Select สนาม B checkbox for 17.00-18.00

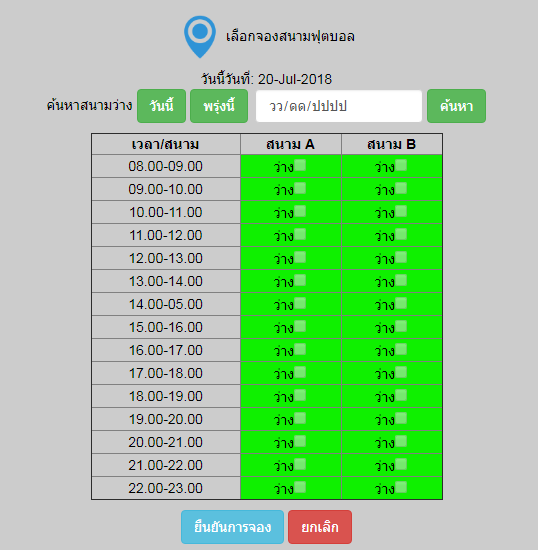[x=401, y=372]
